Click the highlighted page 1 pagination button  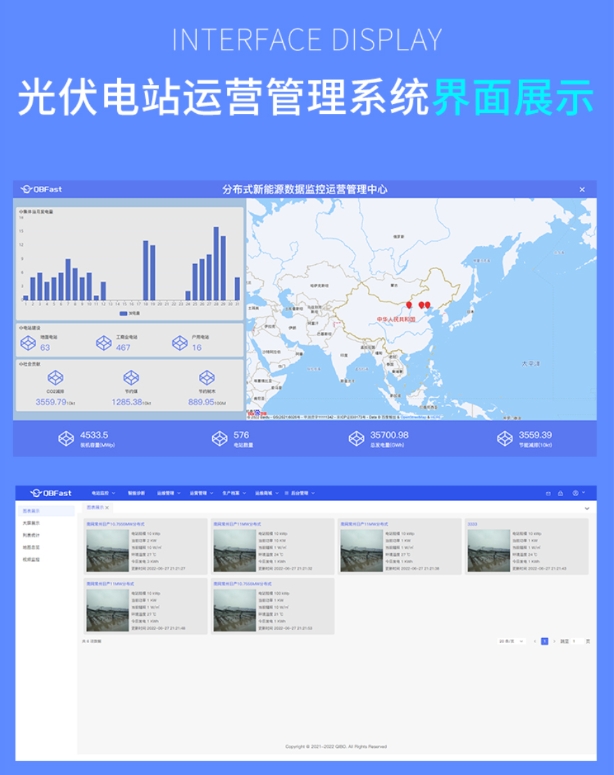pos(545,641)
